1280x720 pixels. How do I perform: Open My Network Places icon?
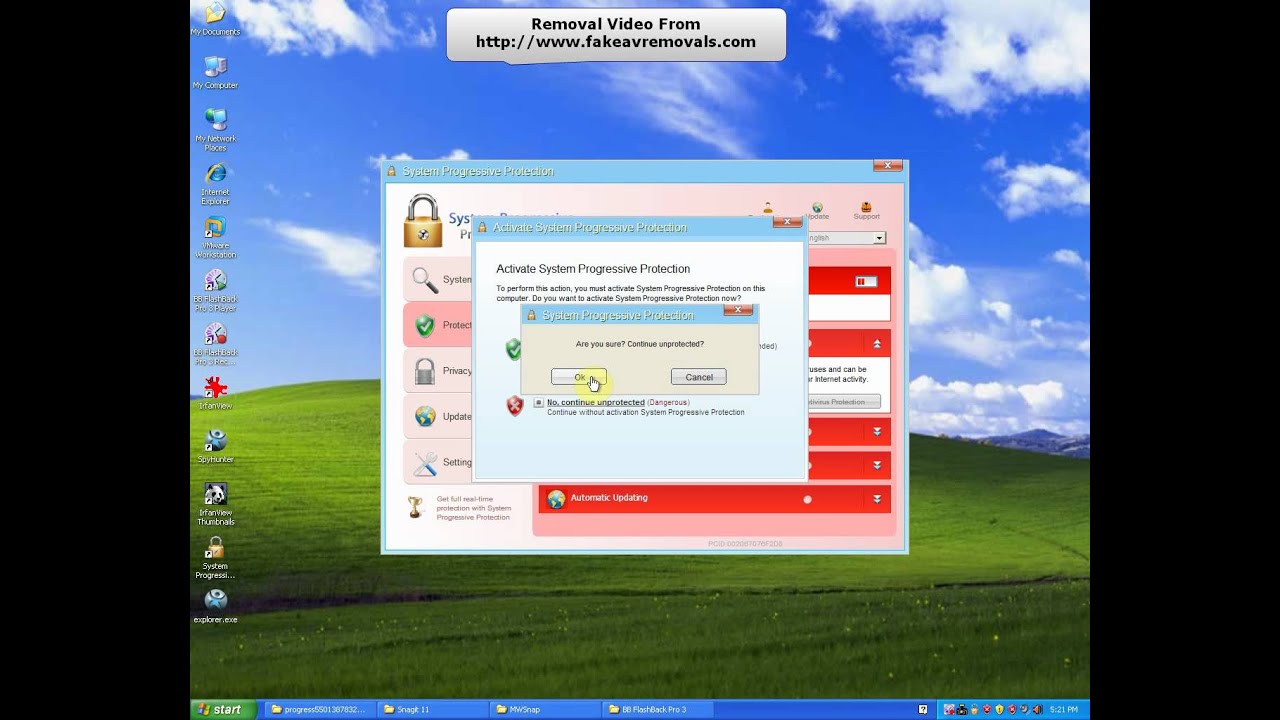pyautogui.click(x=215, y=128)
